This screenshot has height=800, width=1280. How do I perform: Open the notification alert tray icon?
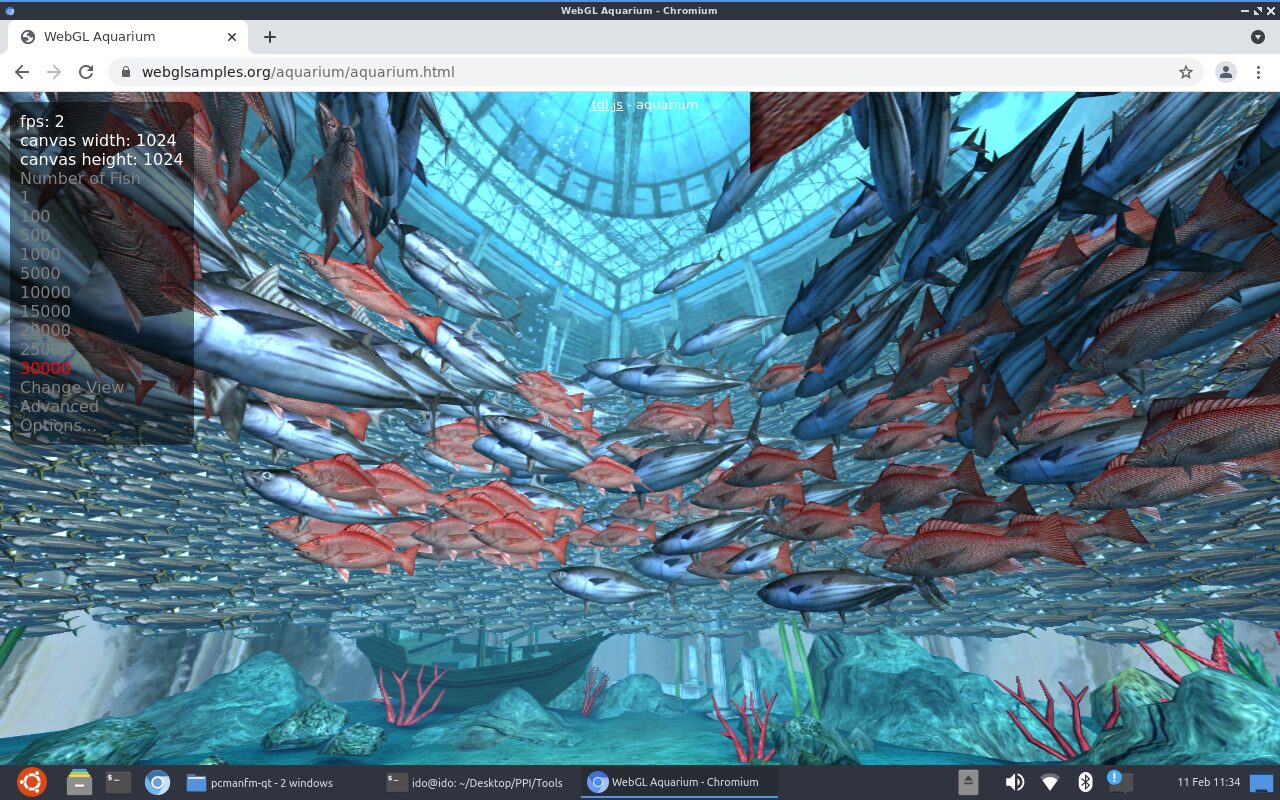[1120, 781]
